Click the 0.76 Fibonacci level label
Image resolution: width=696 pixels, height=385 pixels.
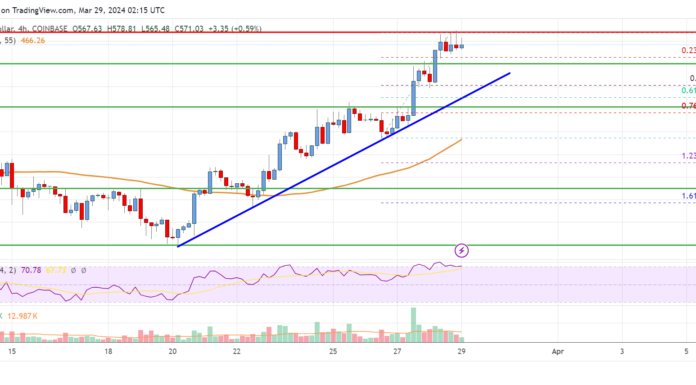pos(688,106)
